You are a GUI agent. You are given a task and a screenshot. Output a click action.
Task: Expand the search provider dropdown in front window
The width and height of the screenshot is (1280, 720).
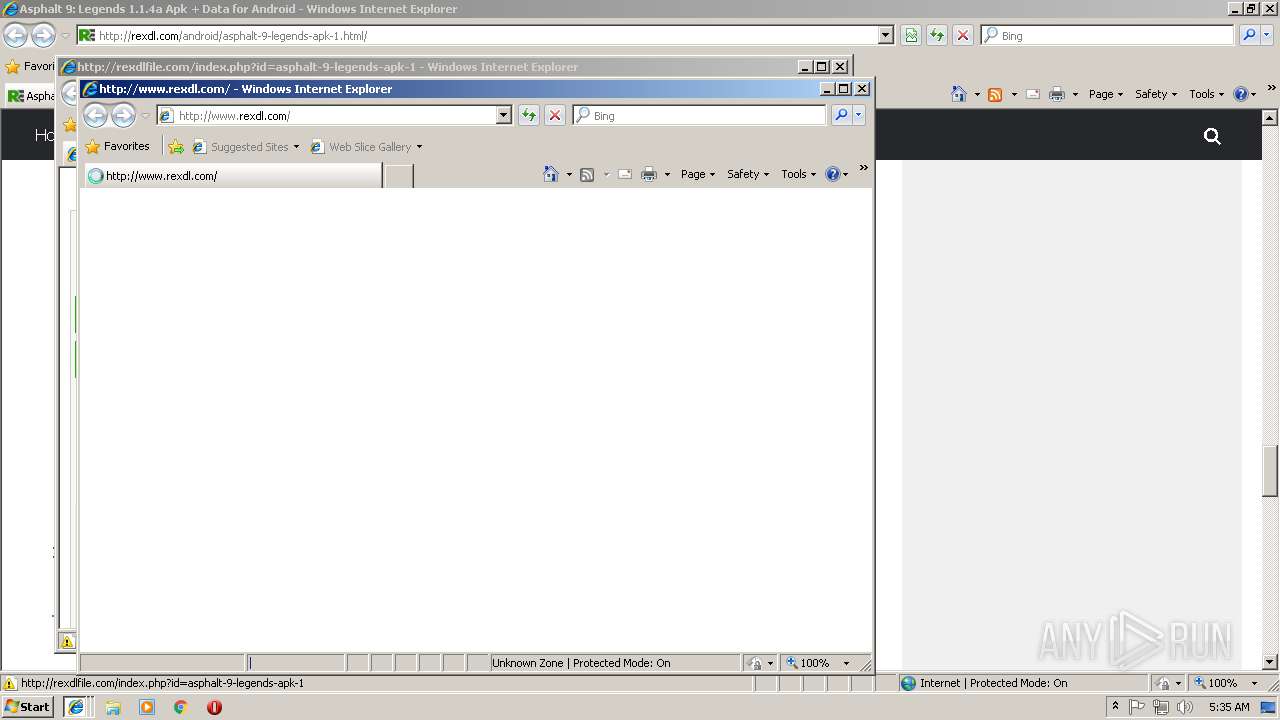[x=858, y=116]
